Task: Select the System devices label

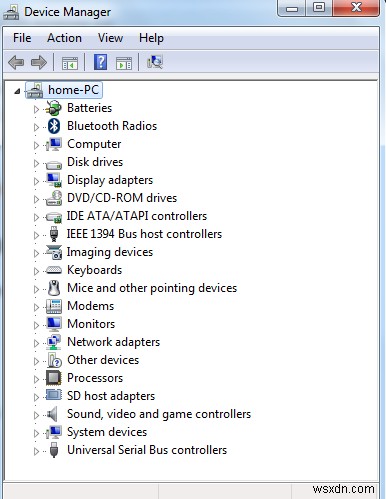Action: (107, 432)
